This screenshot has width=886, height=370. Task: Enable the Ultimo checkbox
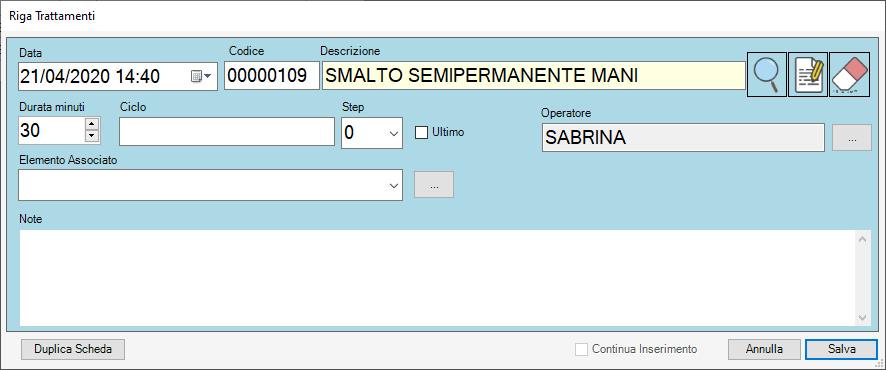click(421, 133)
